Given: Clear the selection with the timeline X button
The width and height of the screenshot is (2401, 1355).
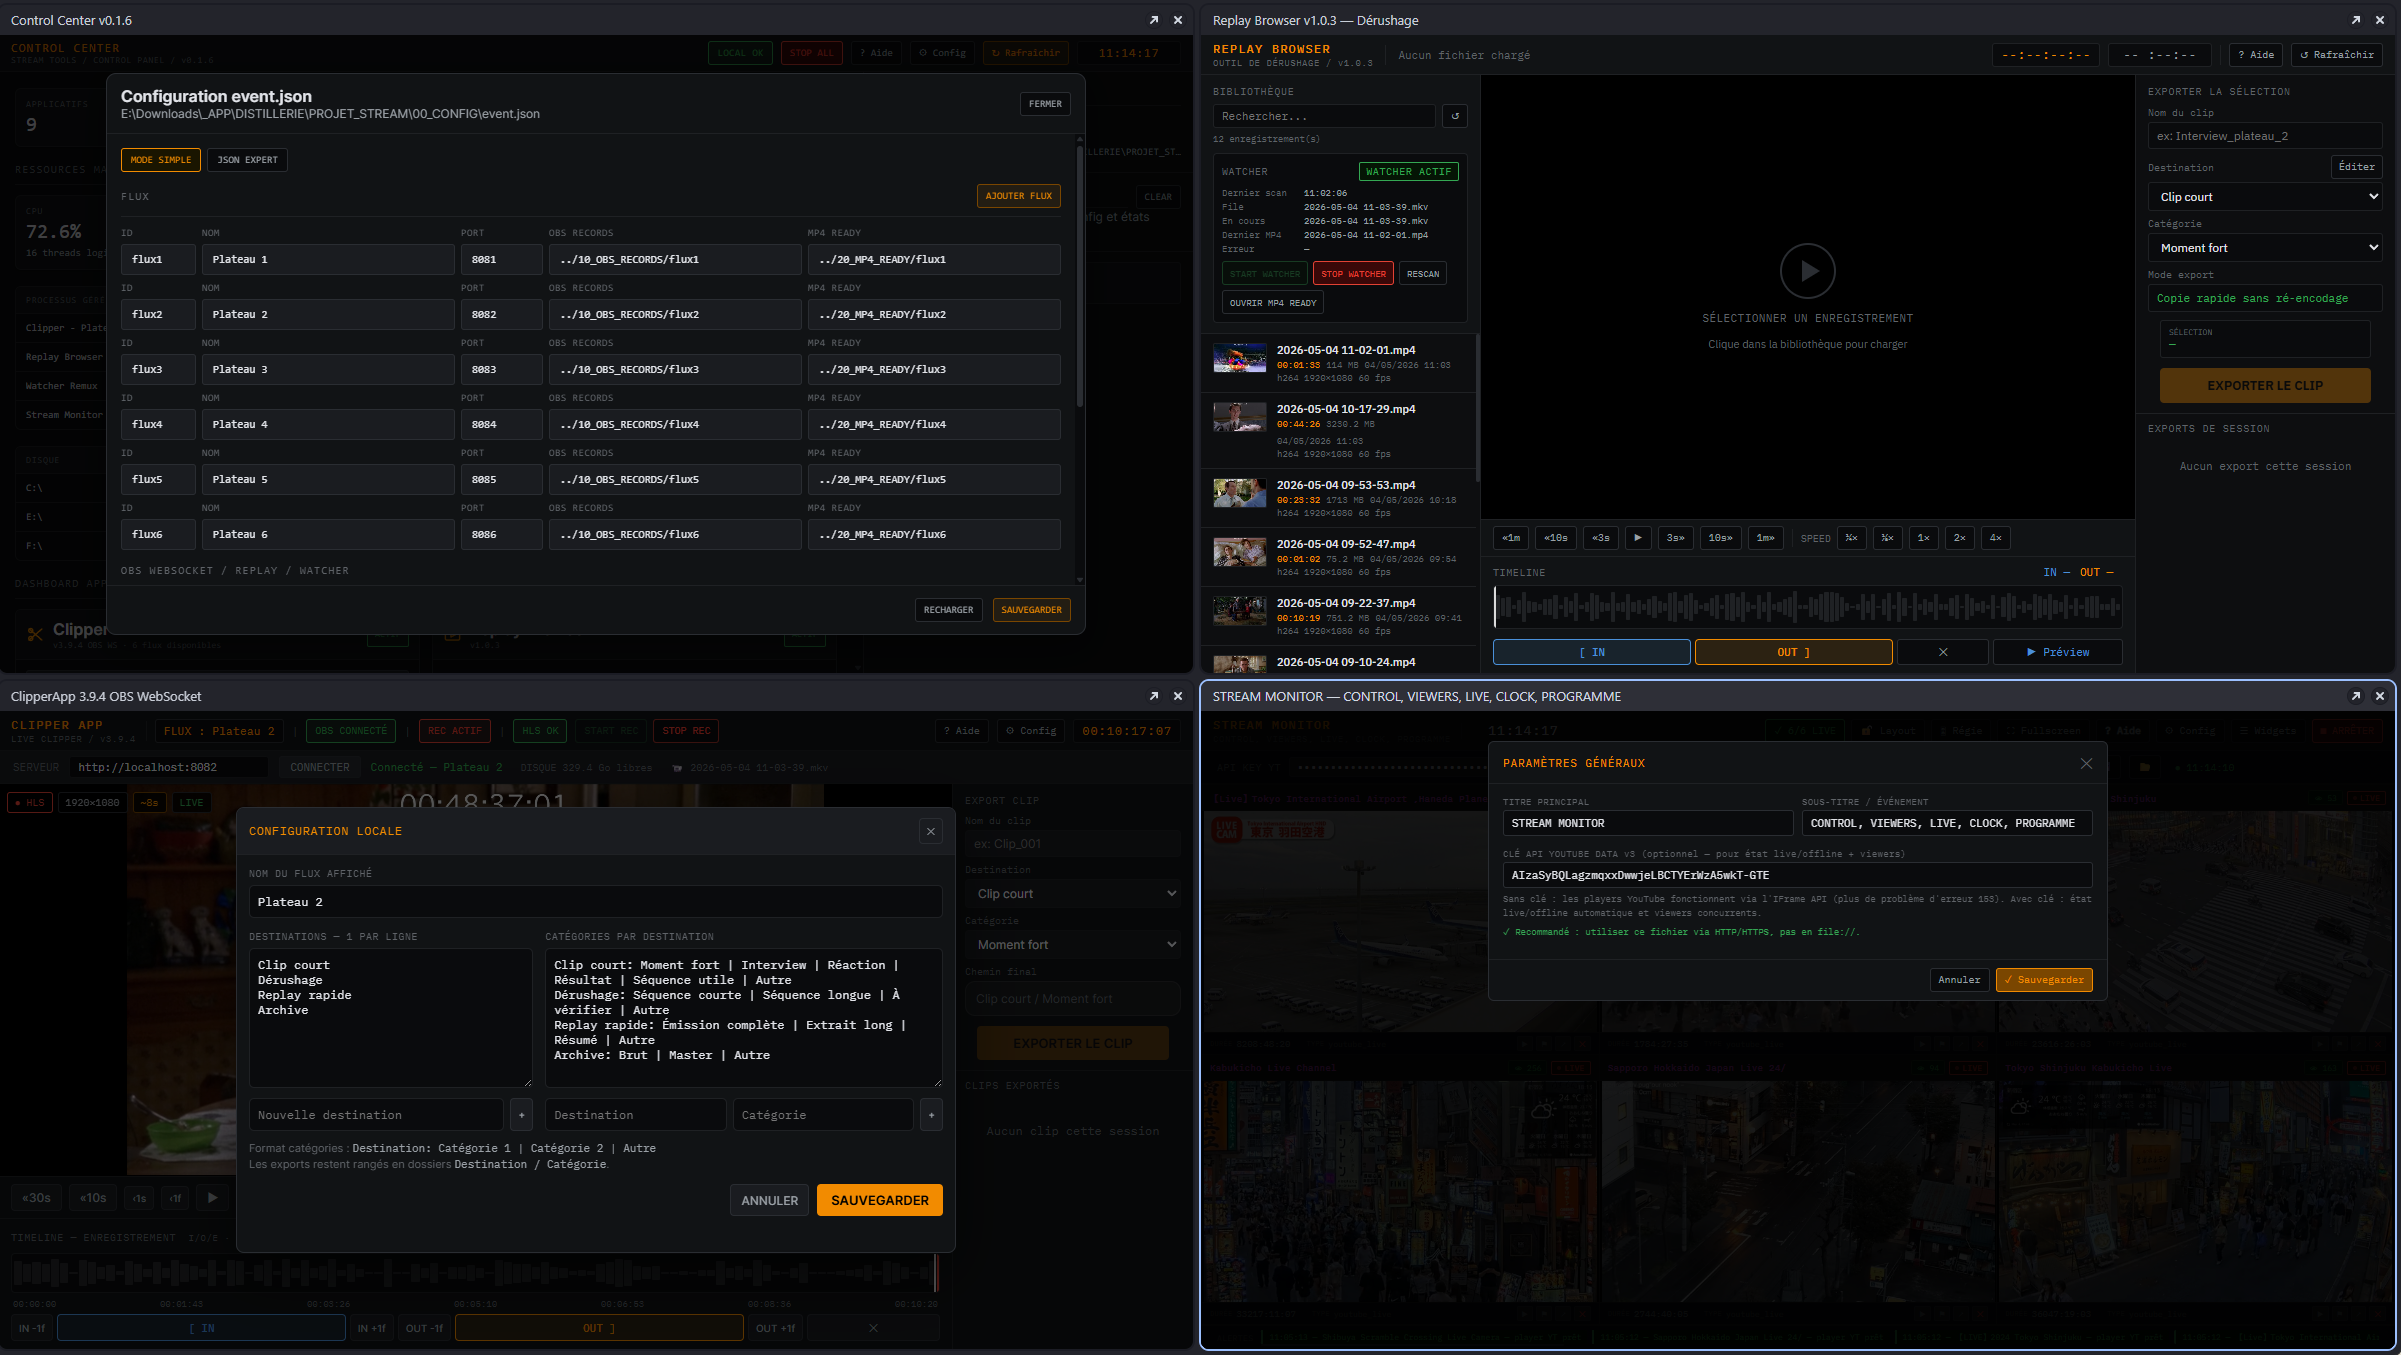Looking at the screenshot, I should [x=1943, y=652].
